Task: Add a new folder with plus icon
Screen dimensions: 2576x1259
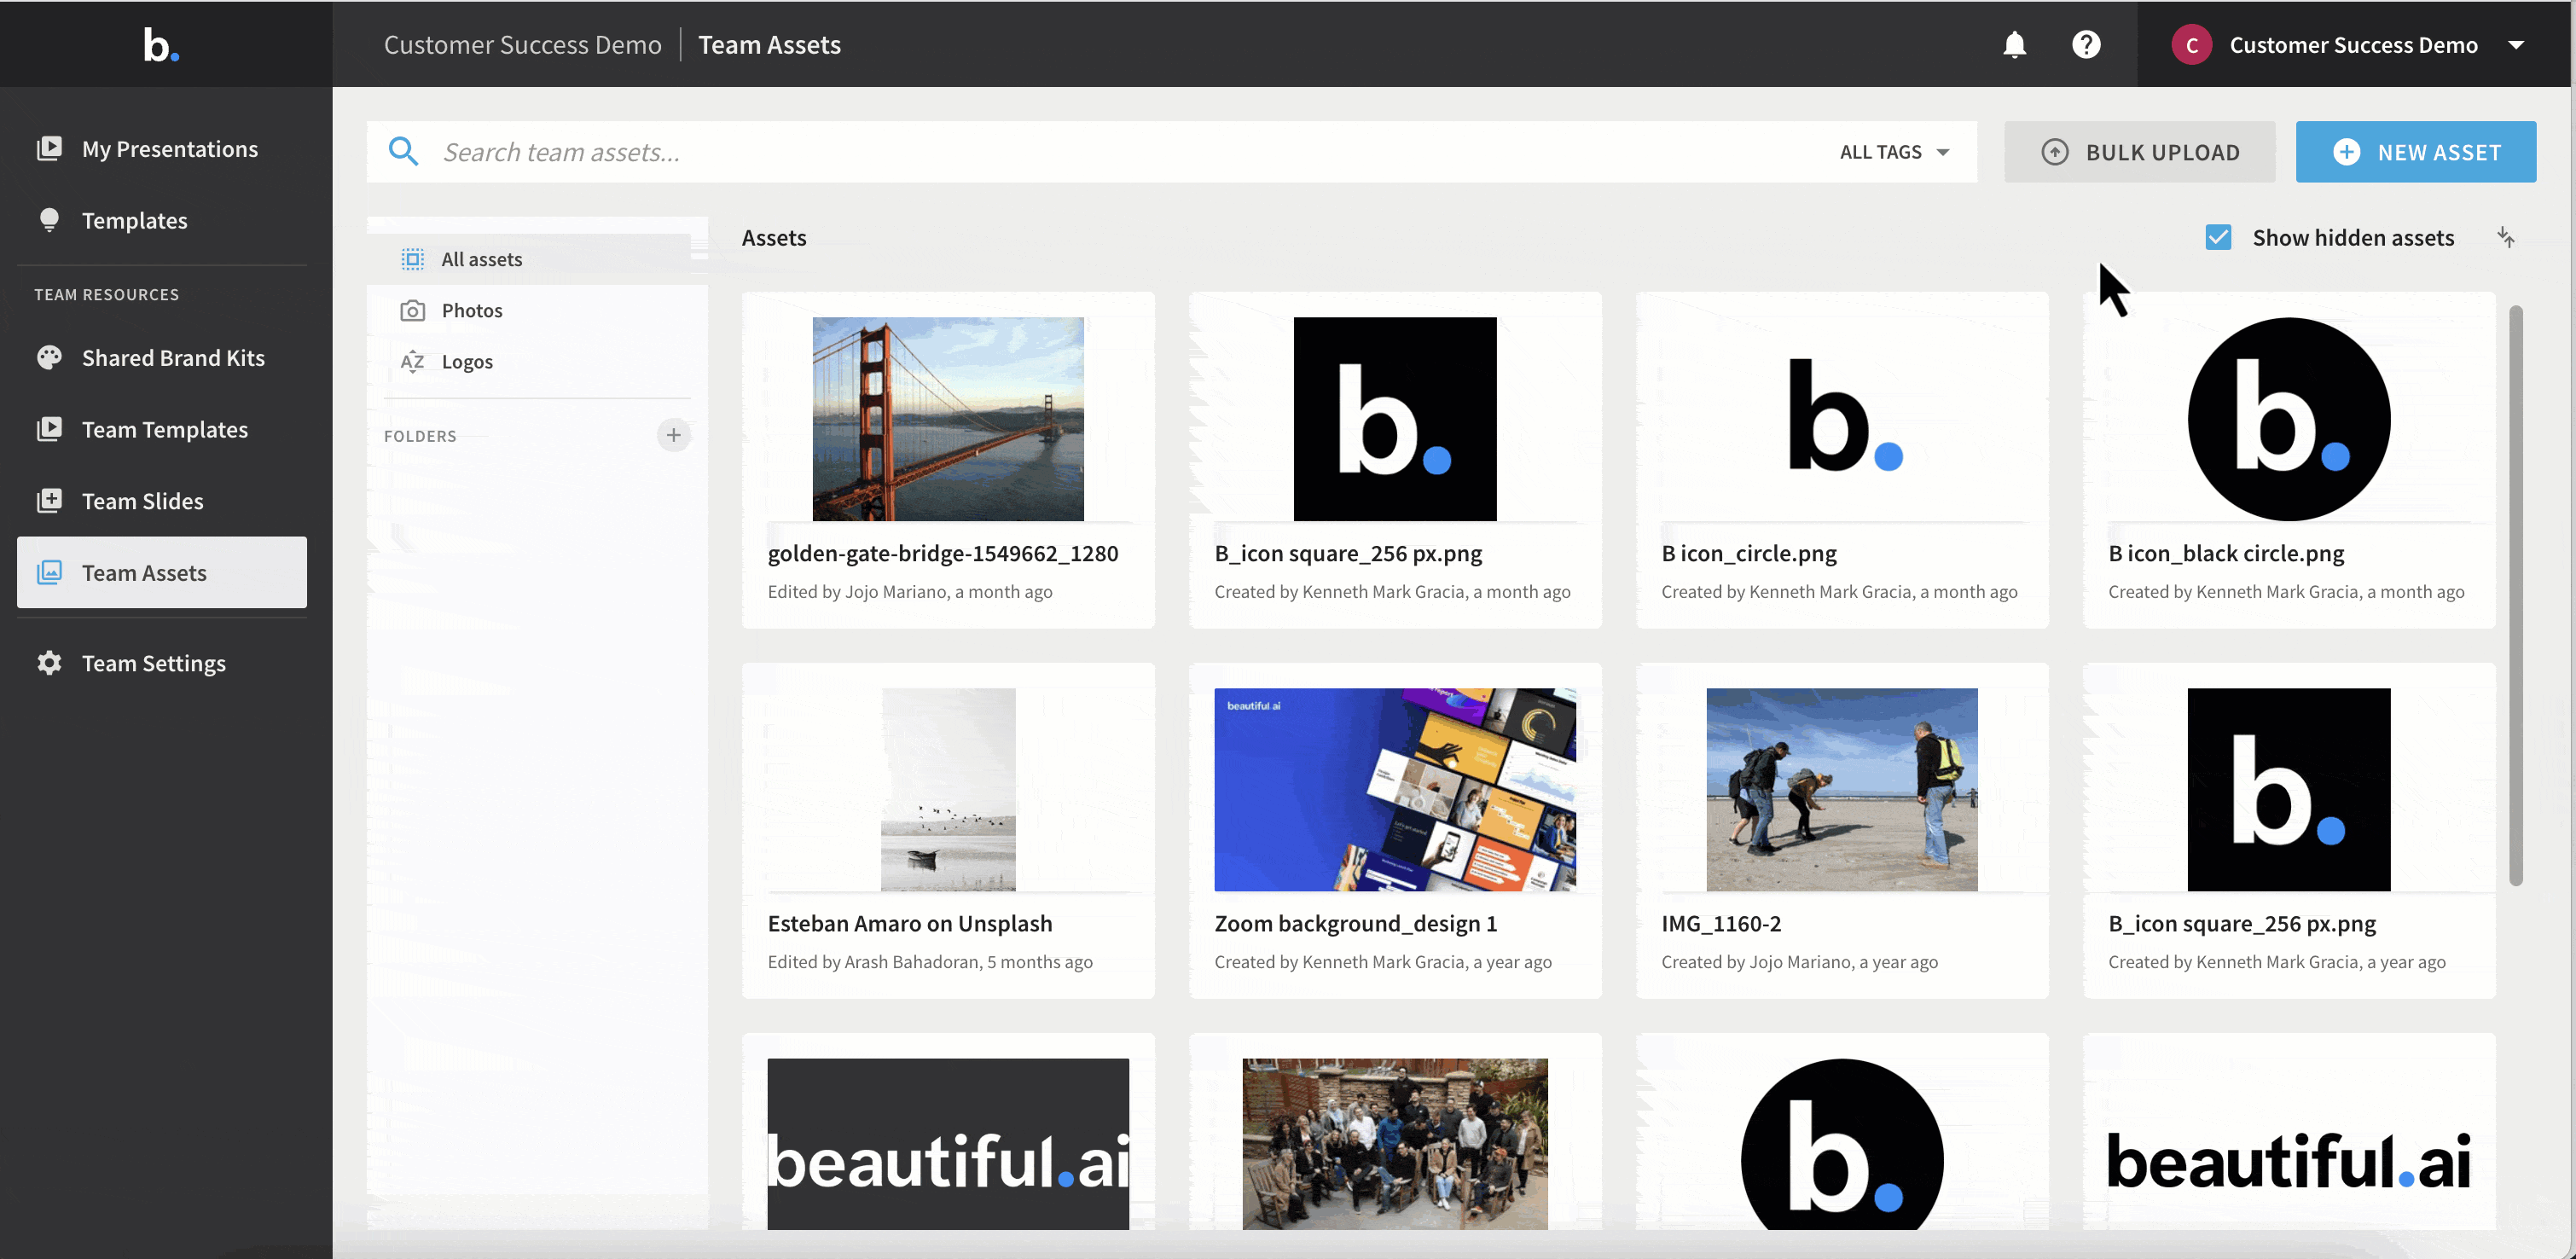Action: [x=673, y=435]
